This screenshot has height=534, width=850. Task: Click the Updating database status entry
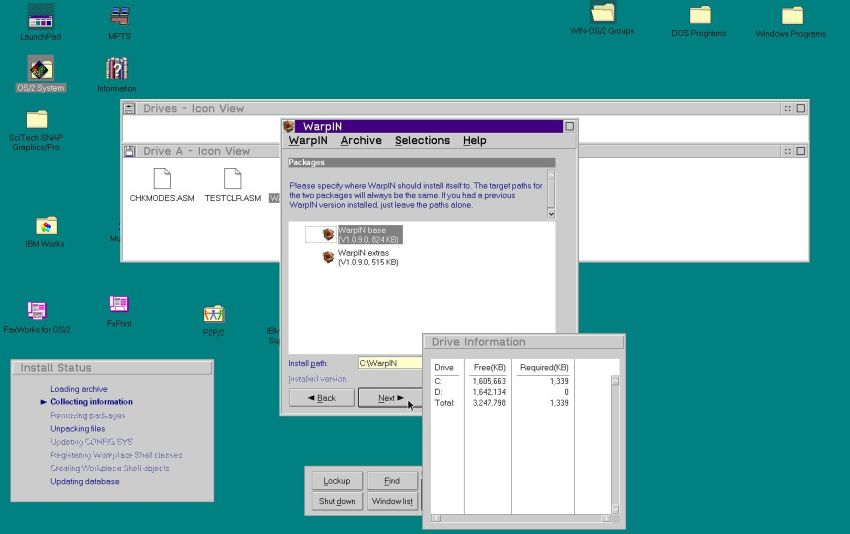[85, 481]
